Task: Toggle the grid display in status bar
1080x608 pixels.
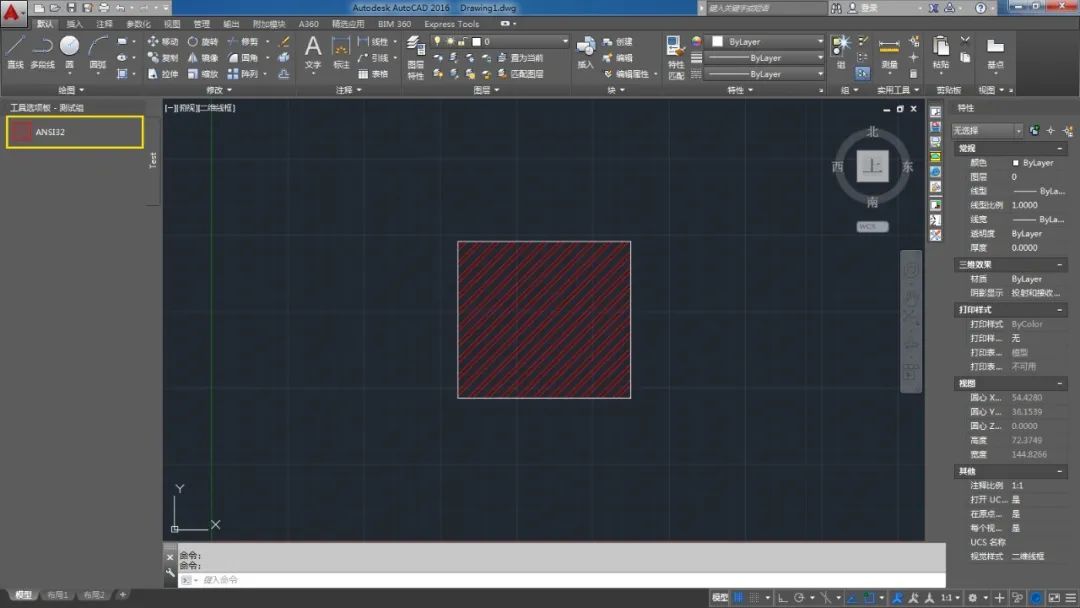Action: tap(738, 598)
